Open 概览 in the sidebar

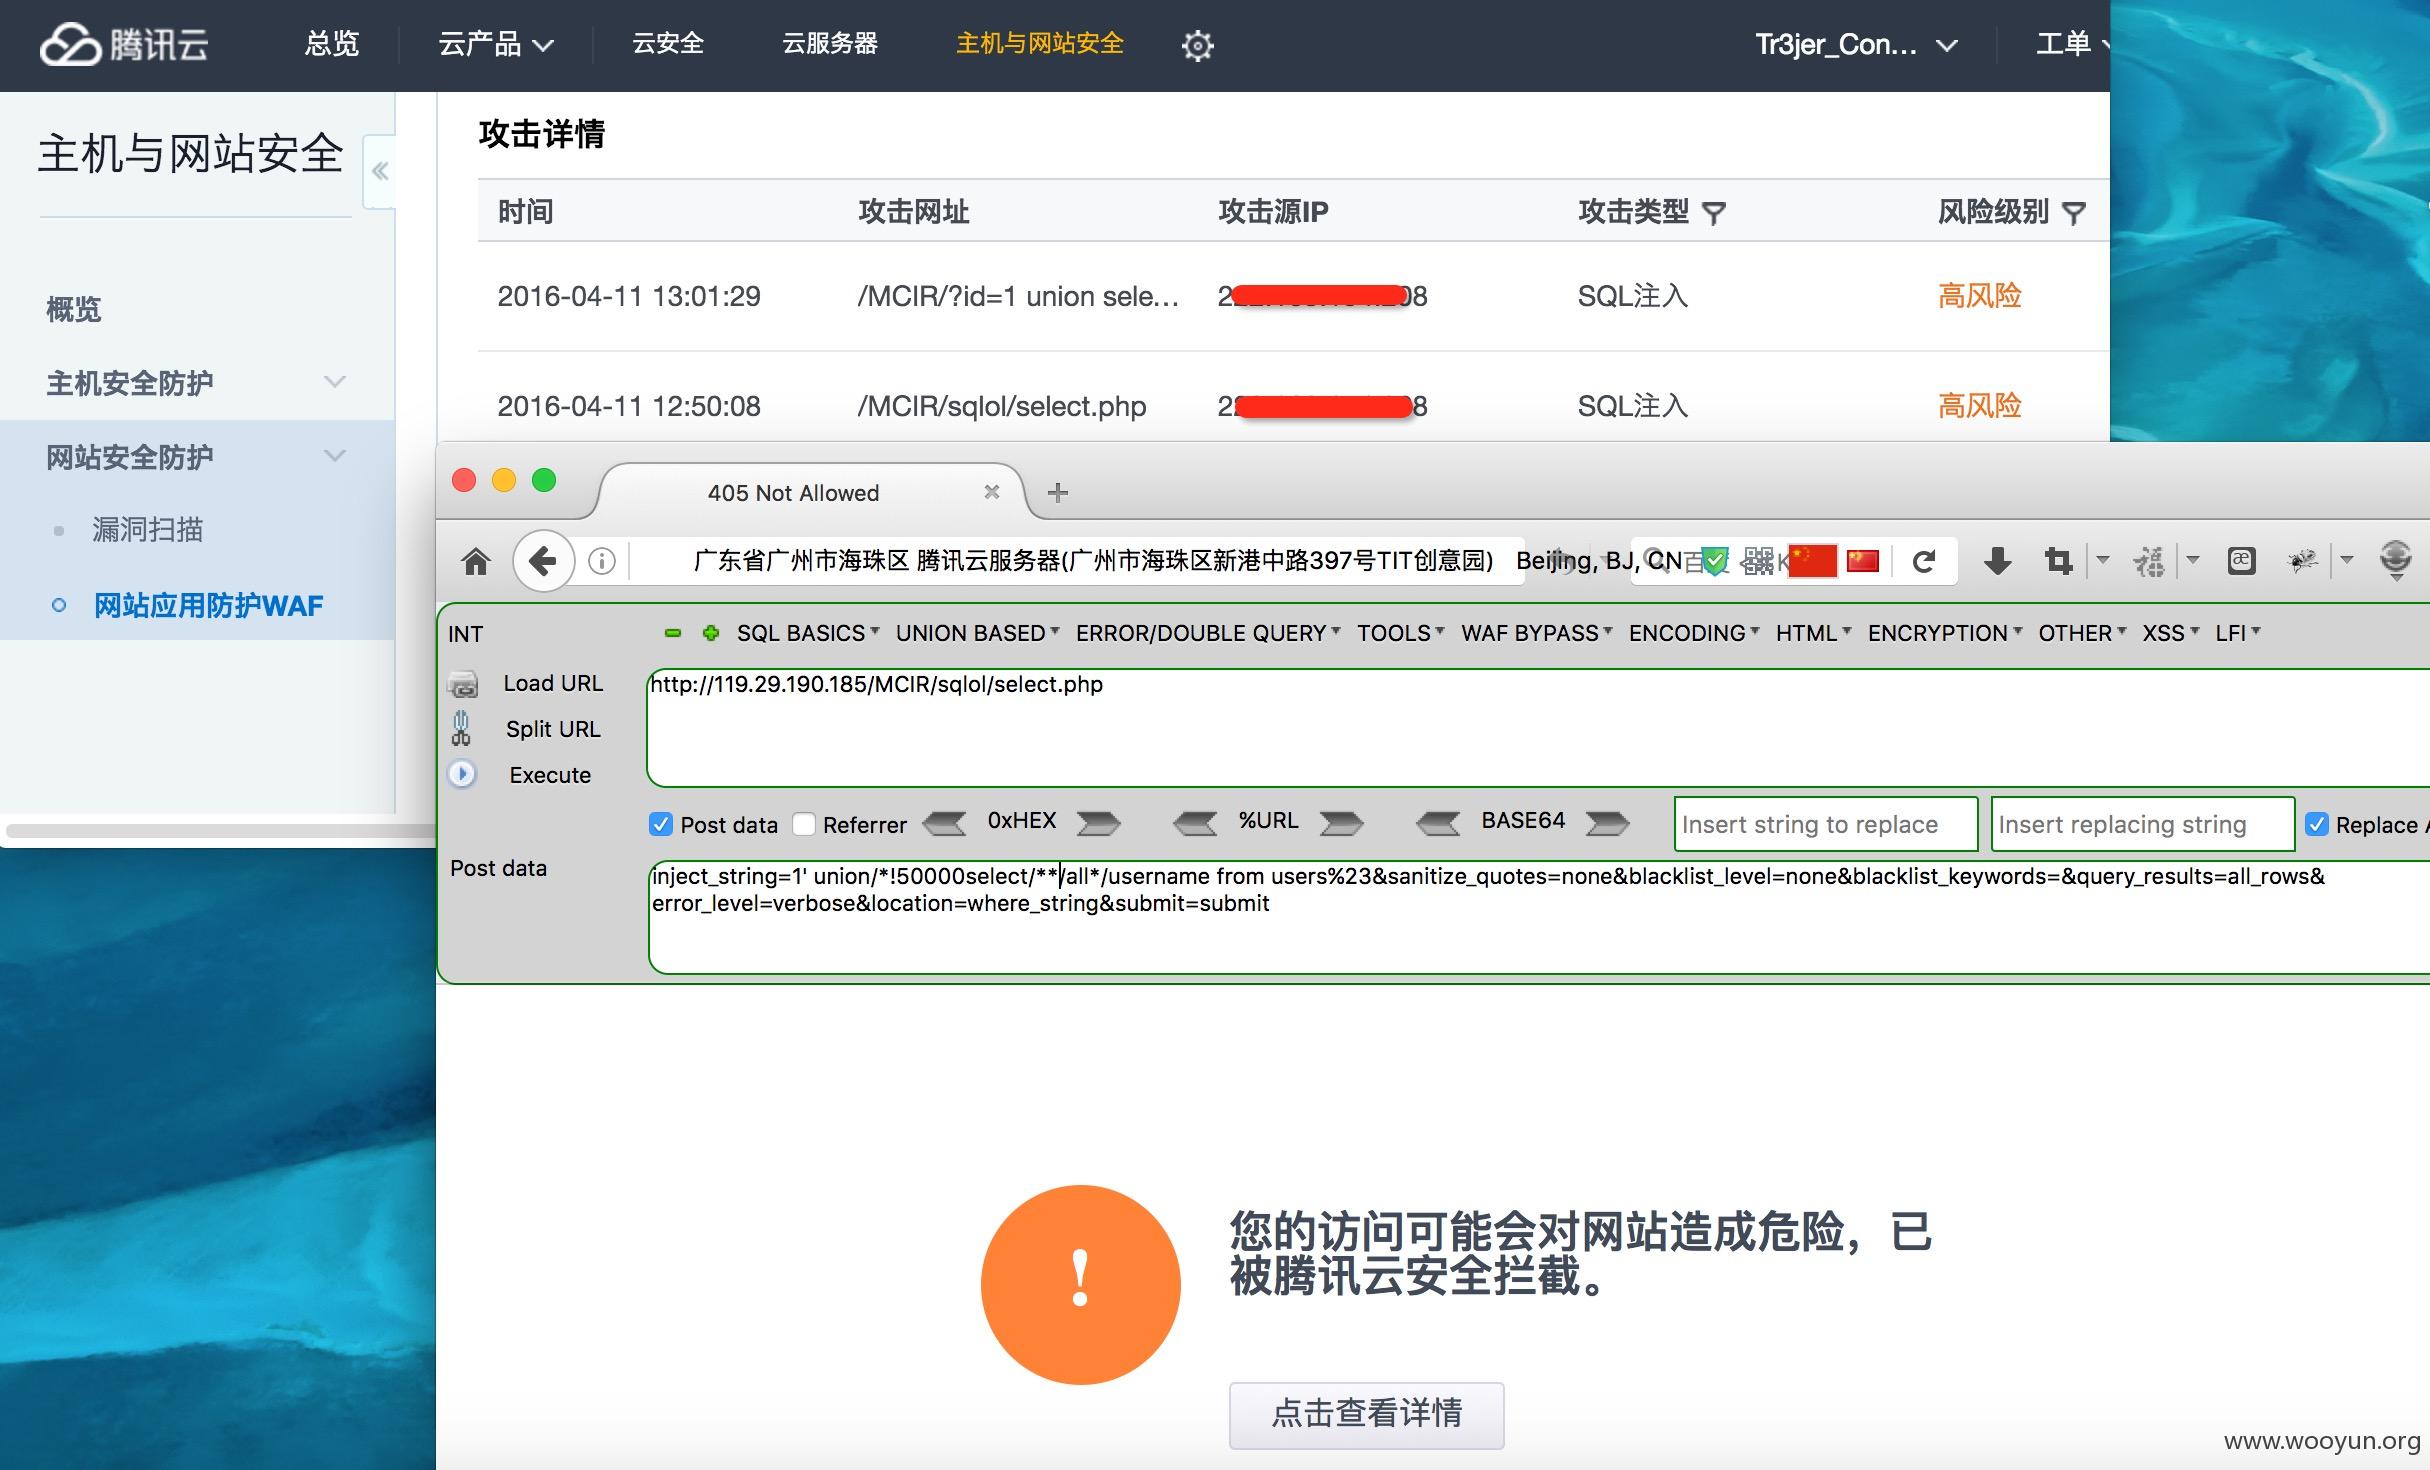point(74,309)
